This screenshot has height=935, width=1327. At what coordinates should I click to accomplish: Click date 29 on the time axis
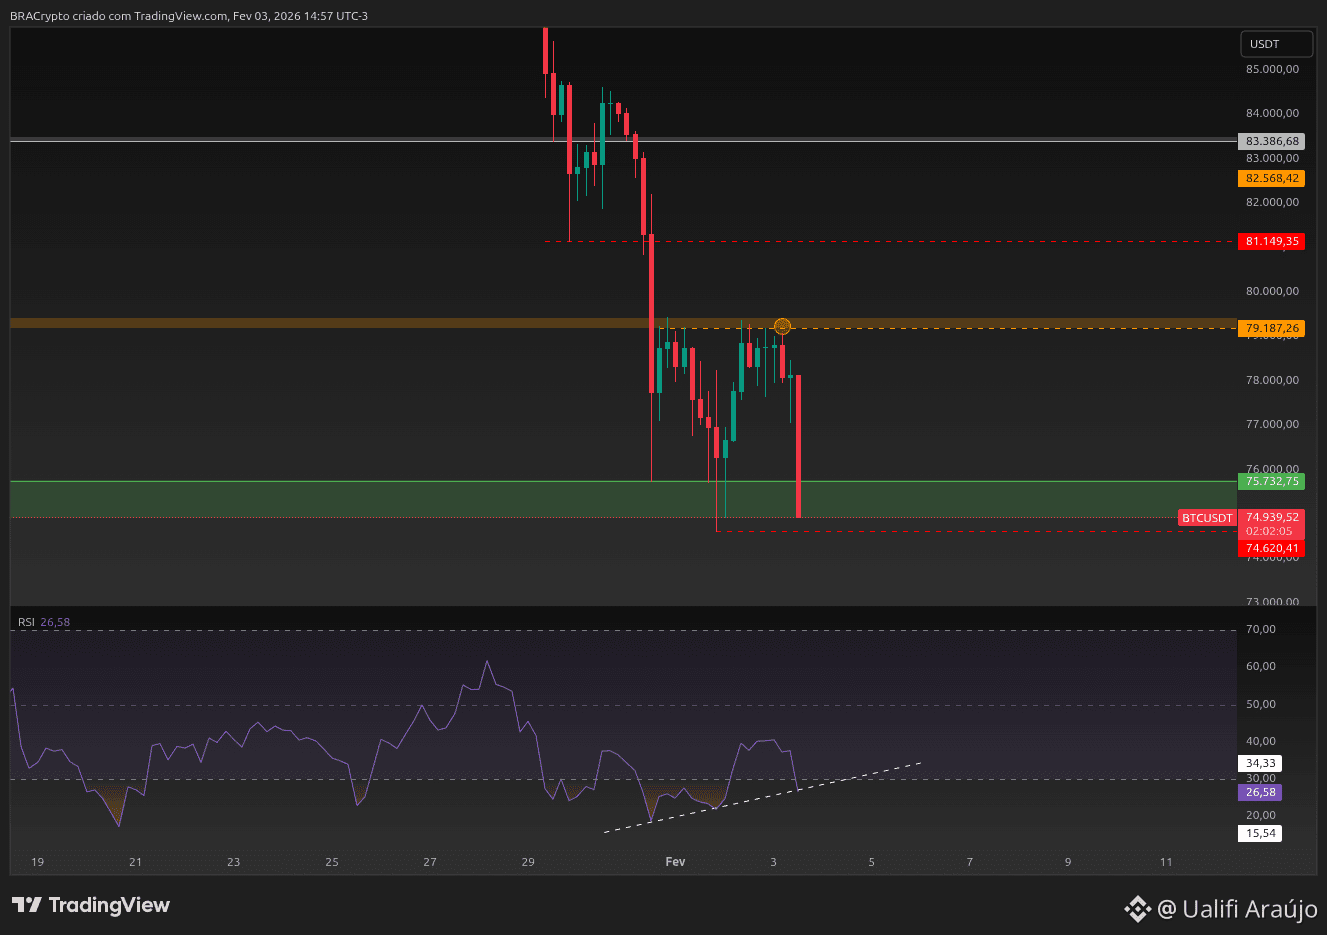(x=528, y=862)
